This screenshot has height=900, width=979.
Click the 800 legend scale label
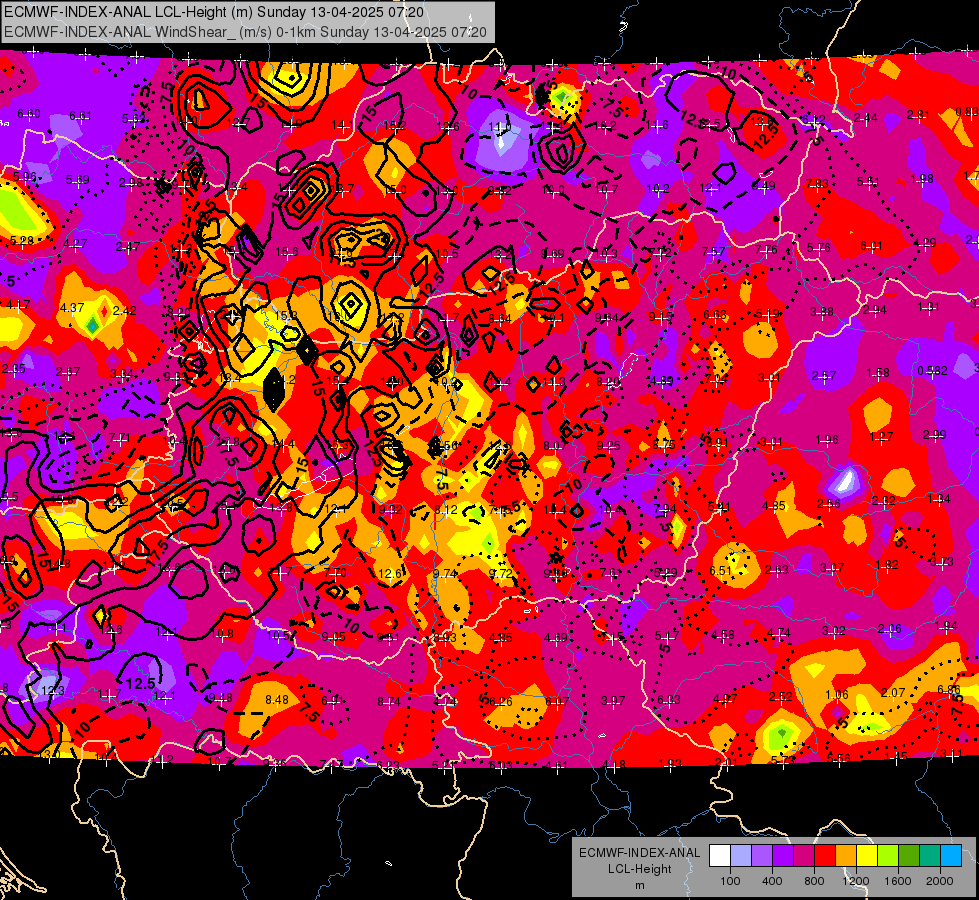[814, 881]
